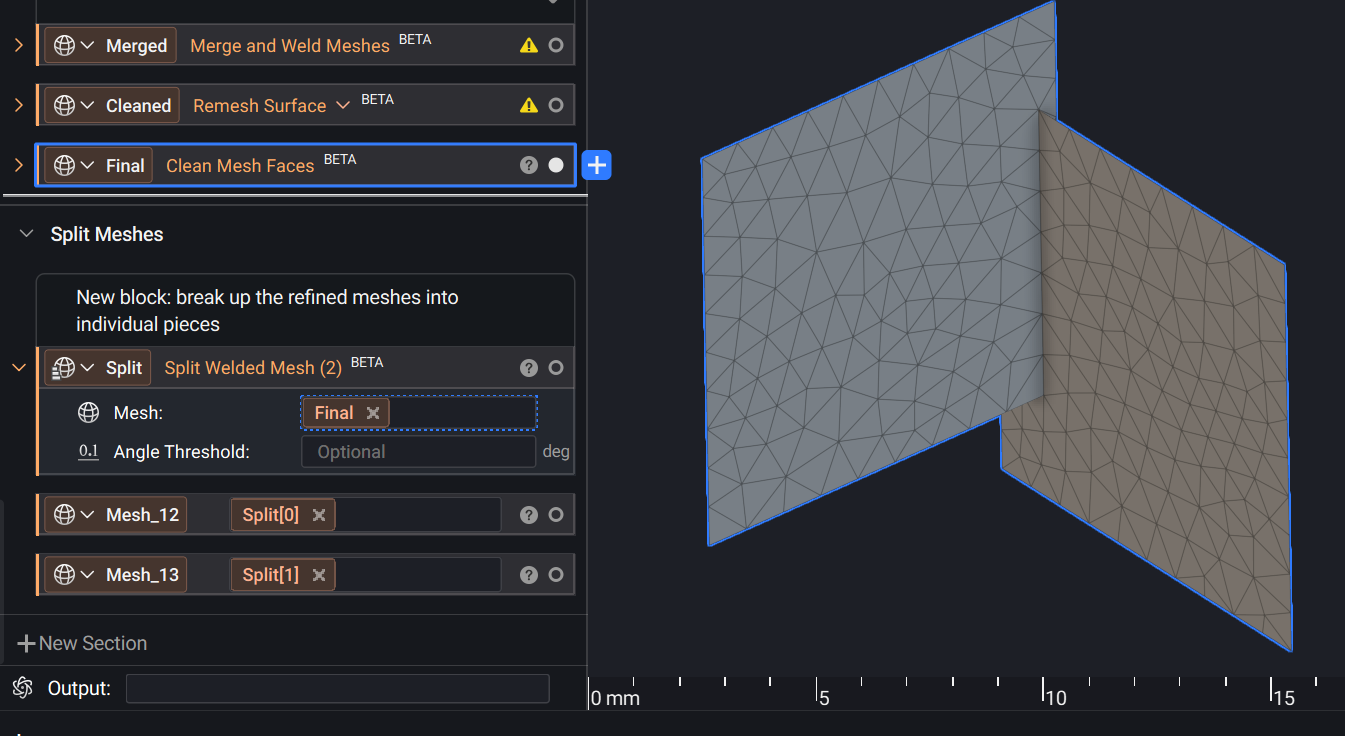Image resolution: width=1345 pixels, height=736 pixels.
Task: Click the Output text field
Action: coord(337,688)
